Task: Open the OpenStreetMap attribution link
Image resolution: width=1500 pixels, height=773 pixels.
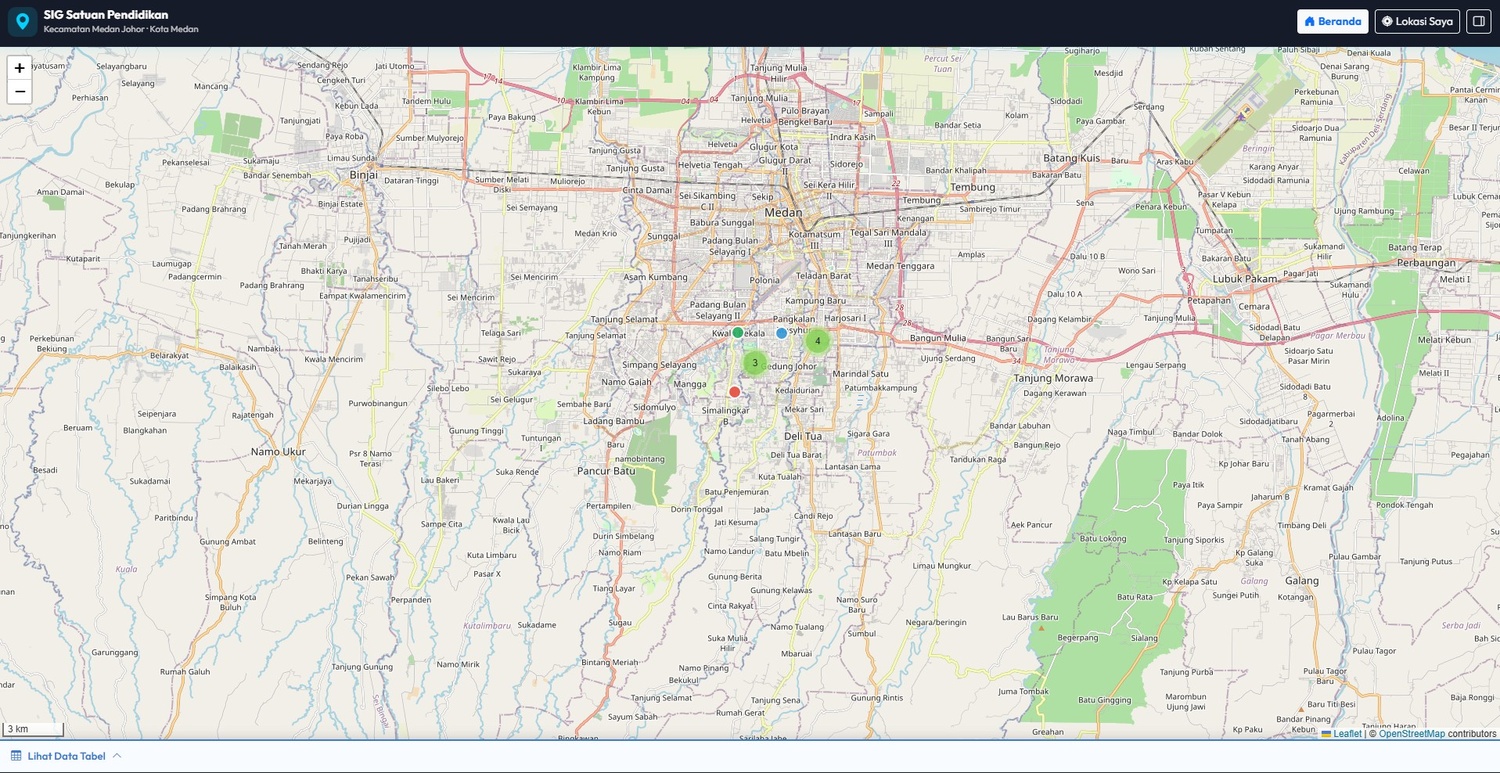Action: click(1412, 734)
